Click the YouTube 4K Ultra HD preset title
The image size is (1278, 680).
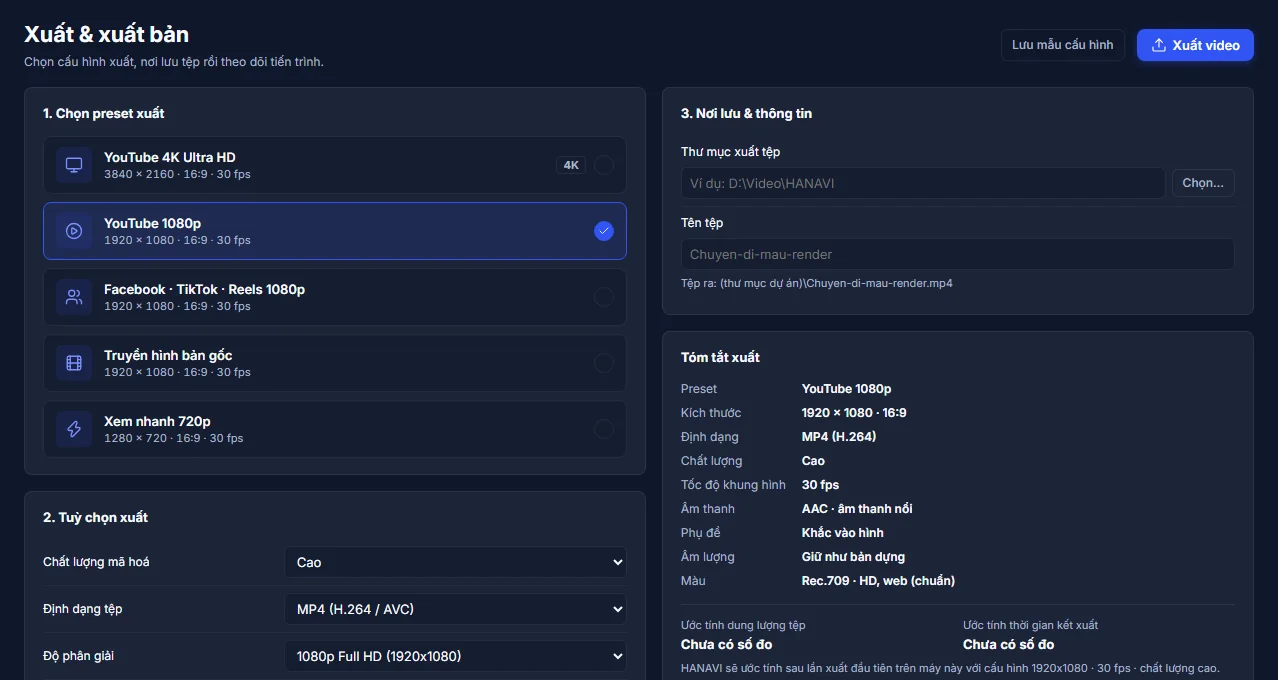click(x=170, y=157)
